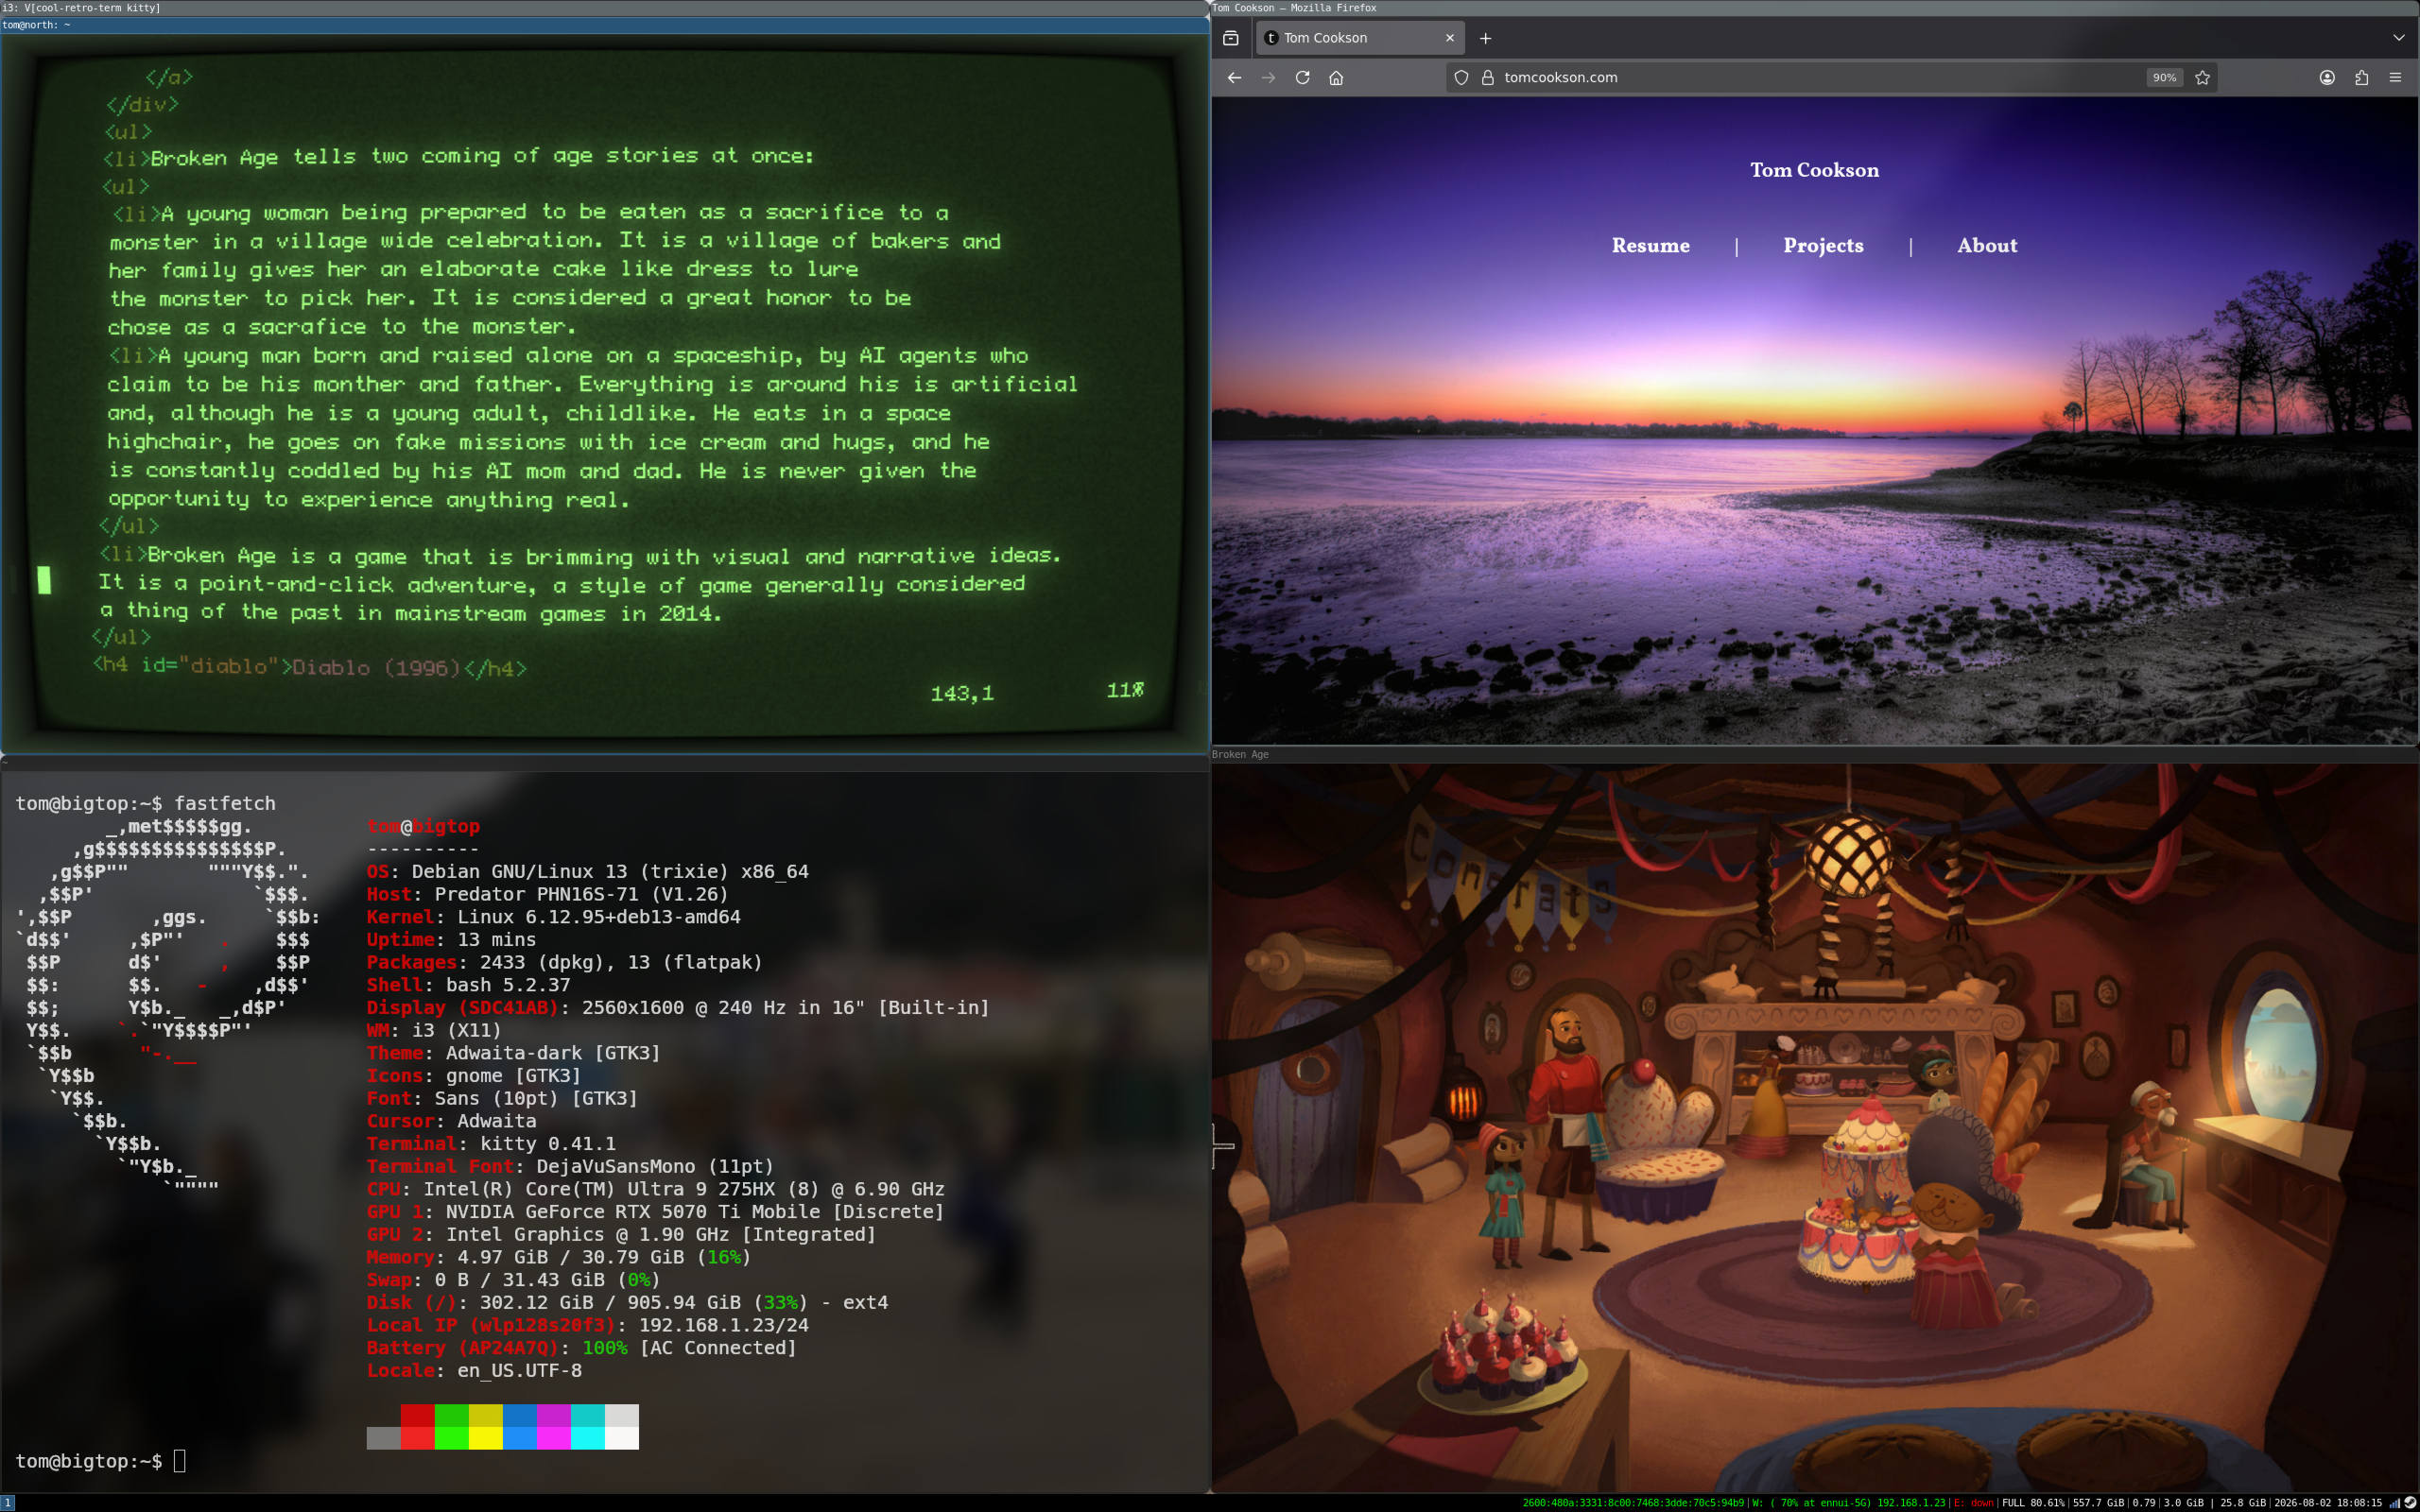Click the bearded man in red shirt
Screen dimensions: 2420x1512
click(1566, 1128)
